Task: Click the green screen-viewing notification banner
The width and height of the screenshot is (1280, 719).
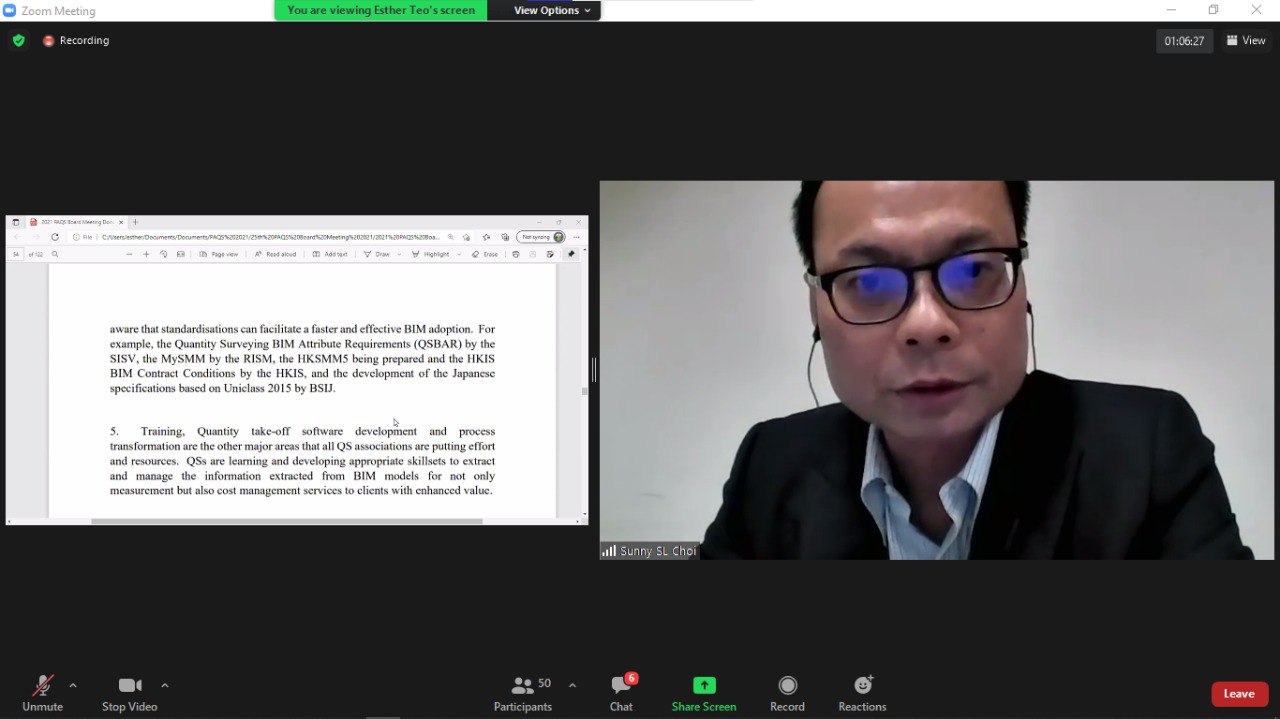Action: pyautogui.click(x=381, y=10)
